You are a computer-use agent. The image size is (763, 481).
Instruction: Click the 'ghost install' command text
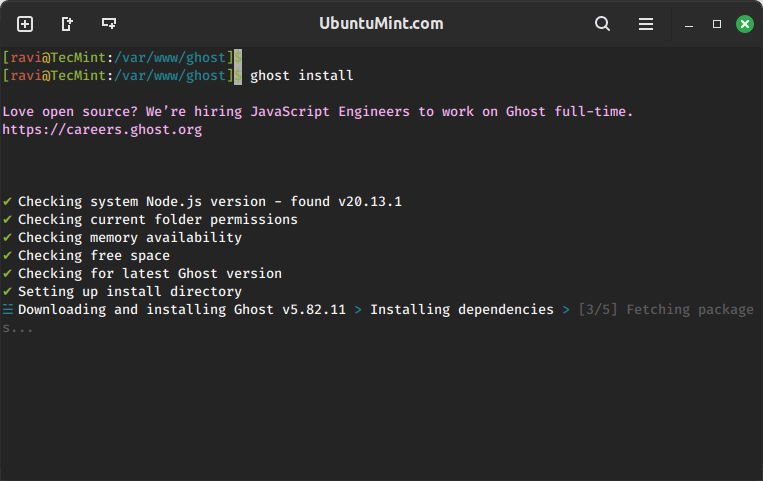point(302,76)
